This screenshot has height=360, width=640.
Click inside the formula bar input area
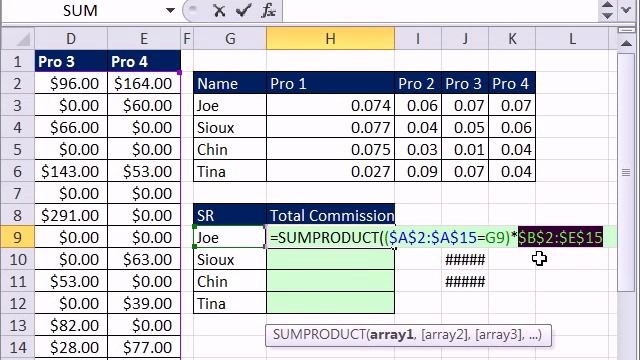click(x=439, y=11)
